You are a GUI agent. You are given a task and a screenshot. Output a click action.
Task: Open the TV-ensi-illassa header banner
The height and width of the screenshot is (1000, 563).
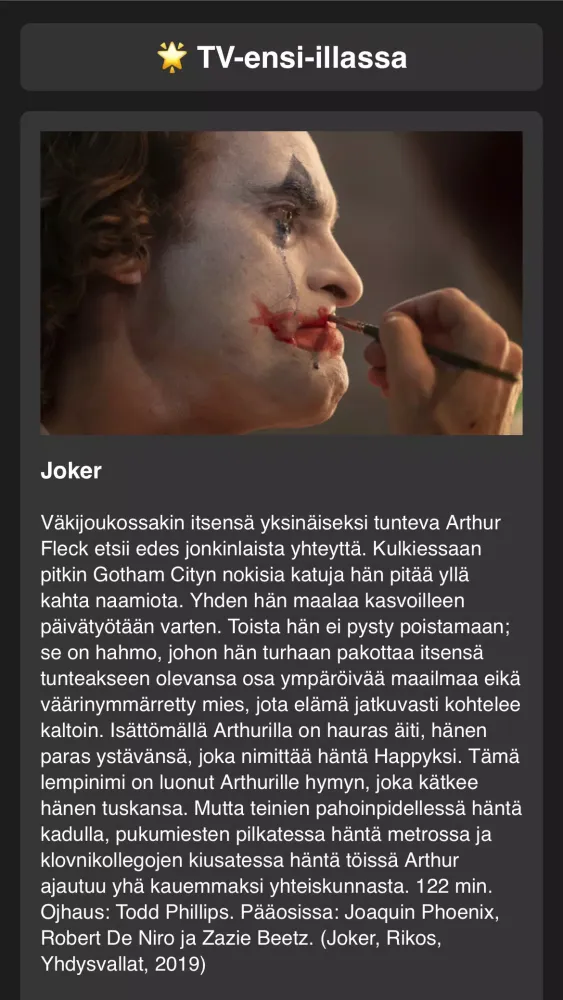point(281,57)
